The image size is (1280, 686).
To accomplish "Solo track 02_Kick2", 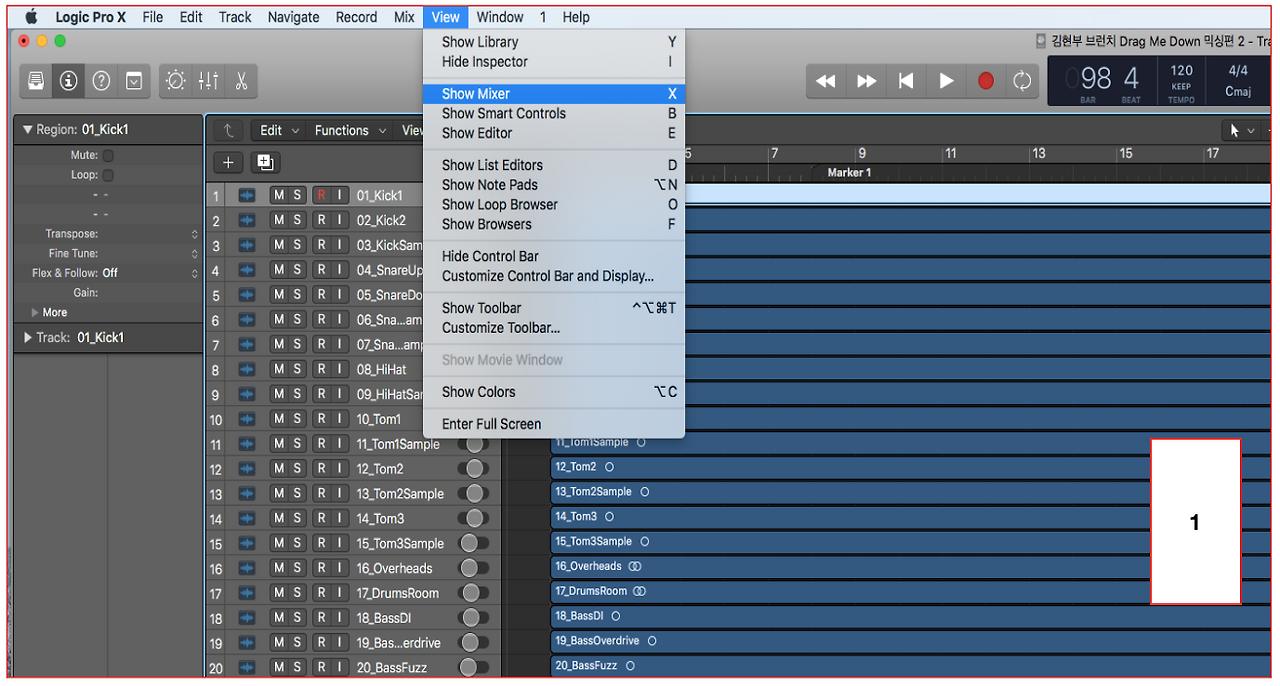I will (x=297, y=220).
